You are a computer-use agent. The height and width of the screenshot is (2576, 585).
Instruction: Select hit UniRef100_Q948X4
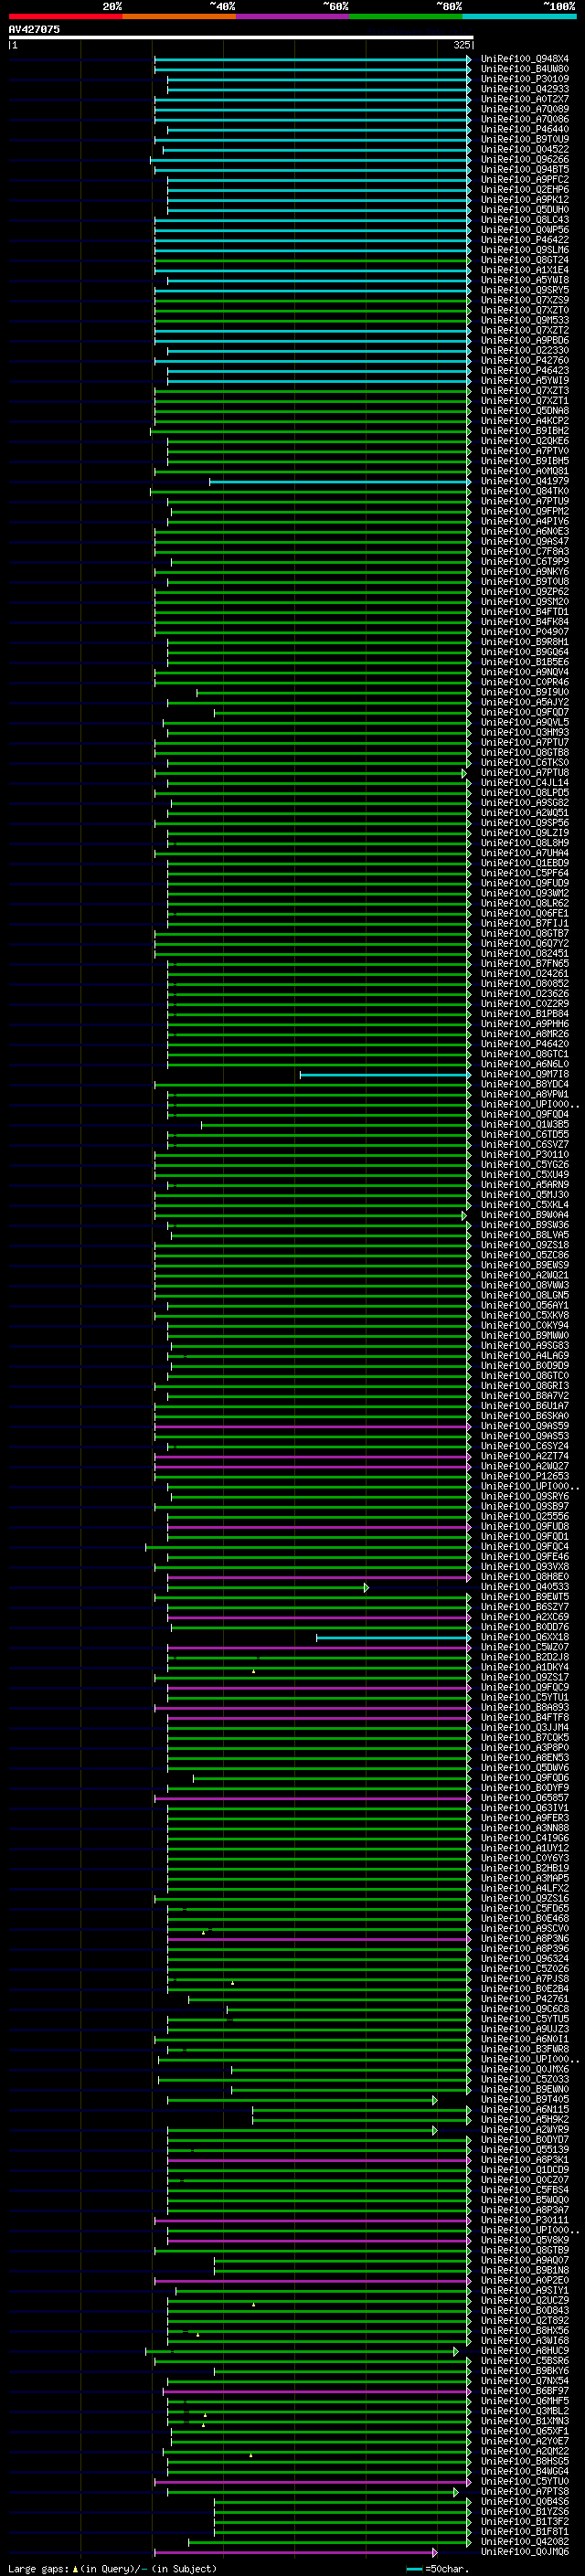pyautogui.click(x=524, y=59)
